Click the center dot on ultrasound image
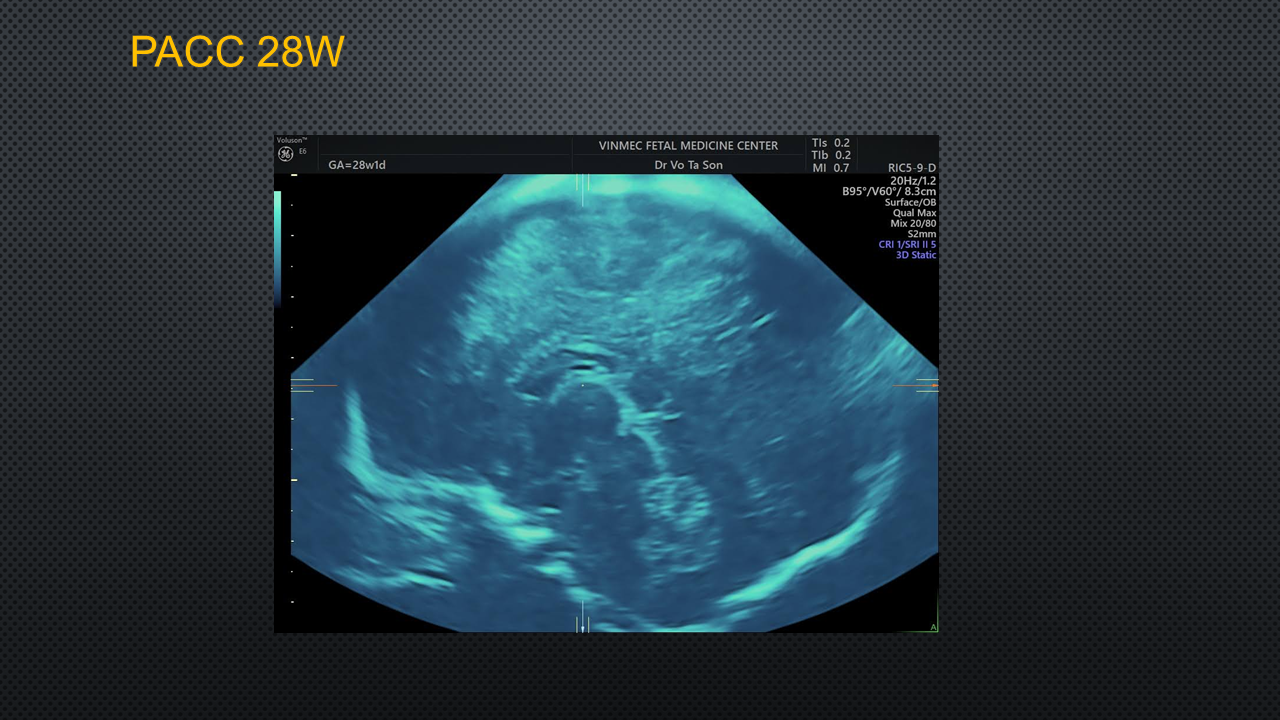The height and width of the screenshot is (720, 1280). 583,385
